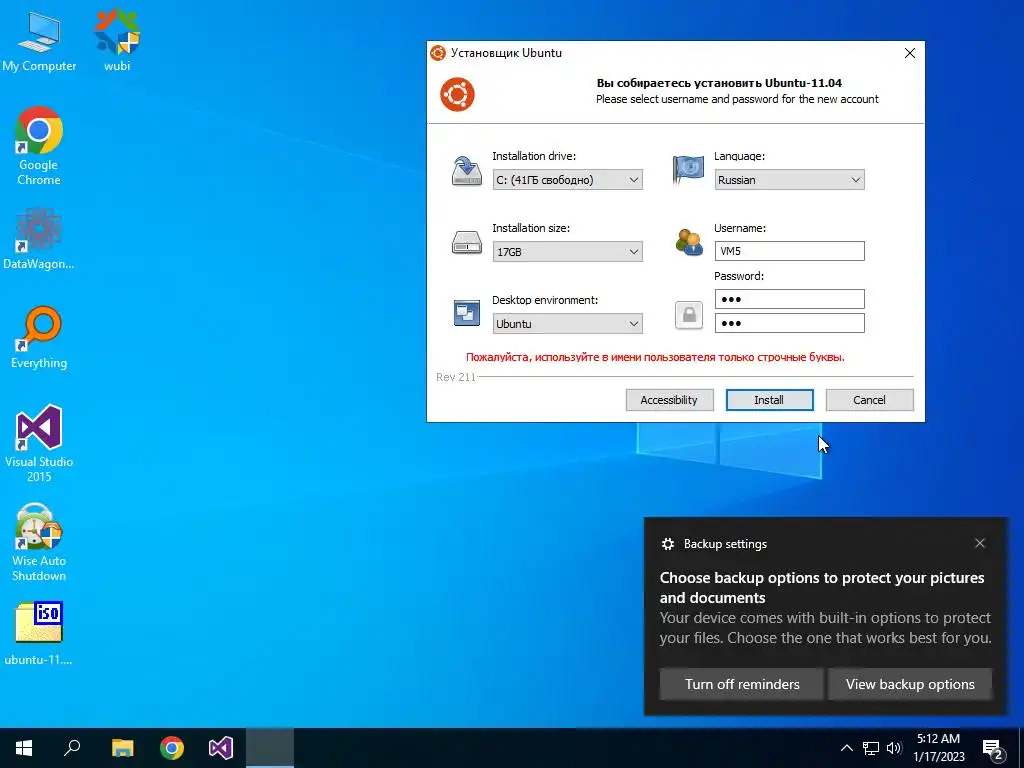This screenshot has width=1024, height=768.
Task: Click the desktop environment icon
Action: click(x=466, y=313)
